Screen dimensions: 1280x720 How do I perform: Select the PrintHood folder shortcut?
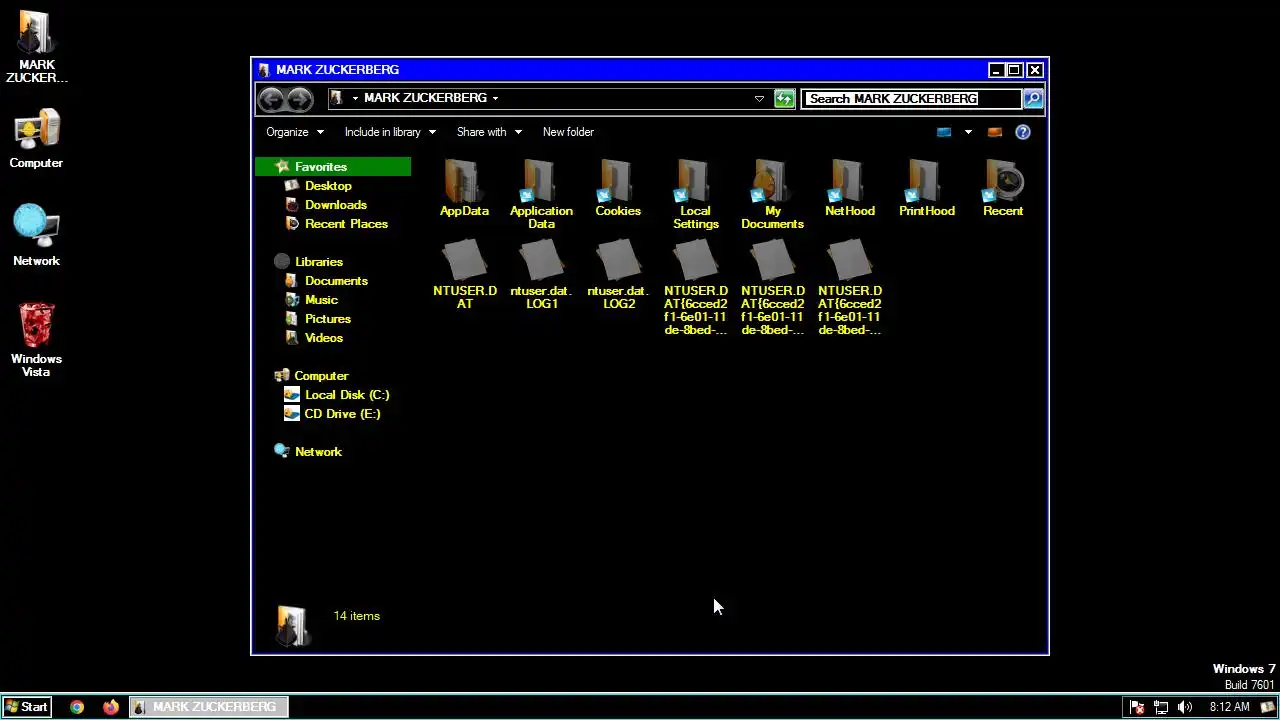tap(926, 188)
